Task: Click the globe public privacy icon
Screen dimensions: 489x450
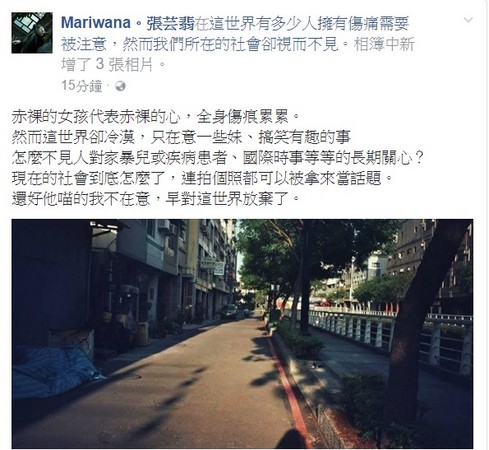Action: [x=120, y=86]
